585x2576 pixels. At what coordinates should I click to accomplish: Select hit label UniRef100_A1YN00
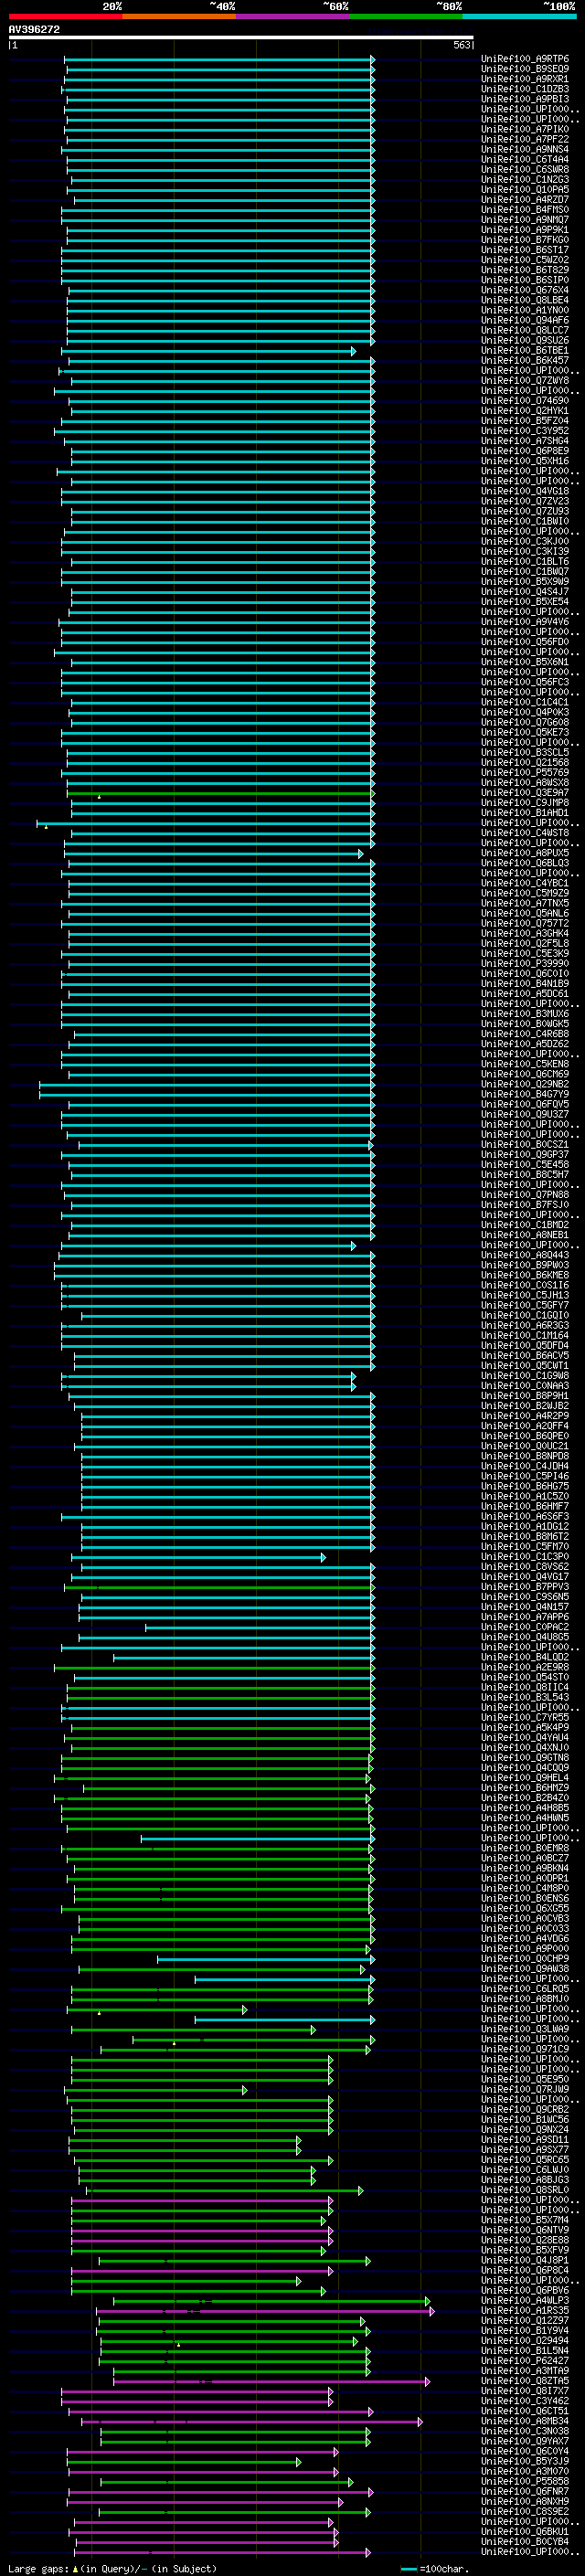coord(525,310)
